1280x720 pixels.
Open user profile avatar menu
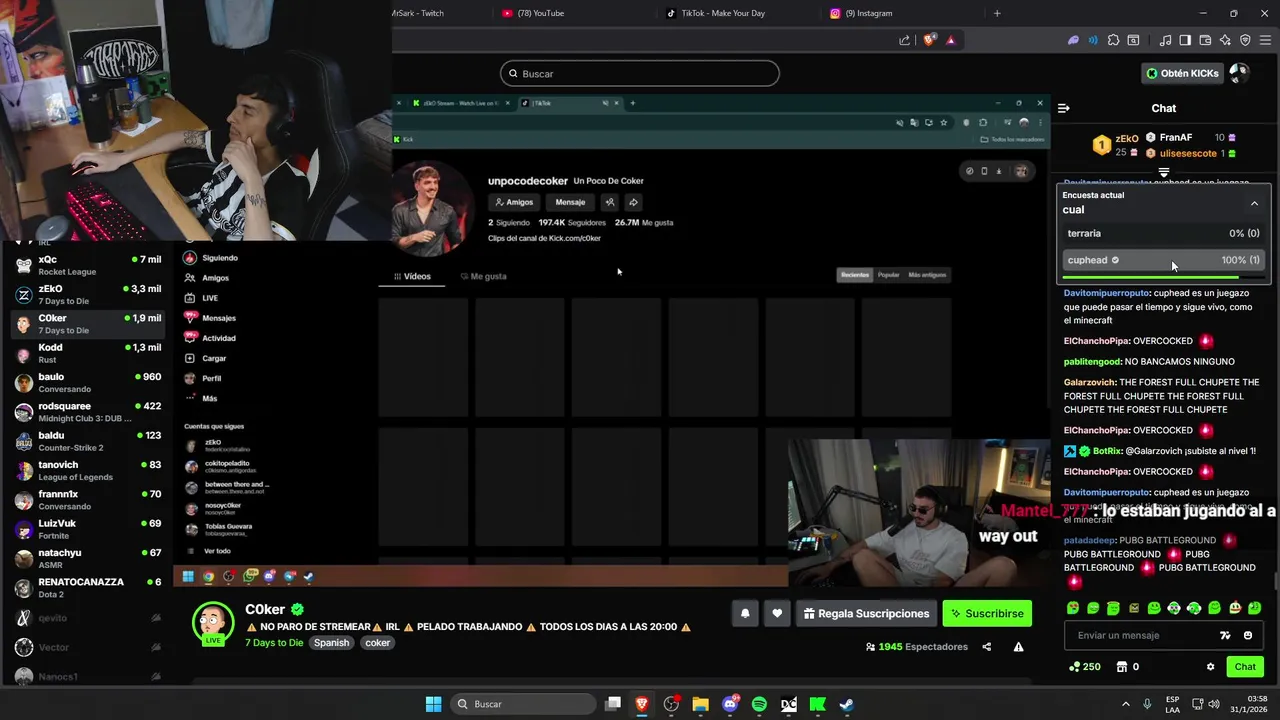1239,73
